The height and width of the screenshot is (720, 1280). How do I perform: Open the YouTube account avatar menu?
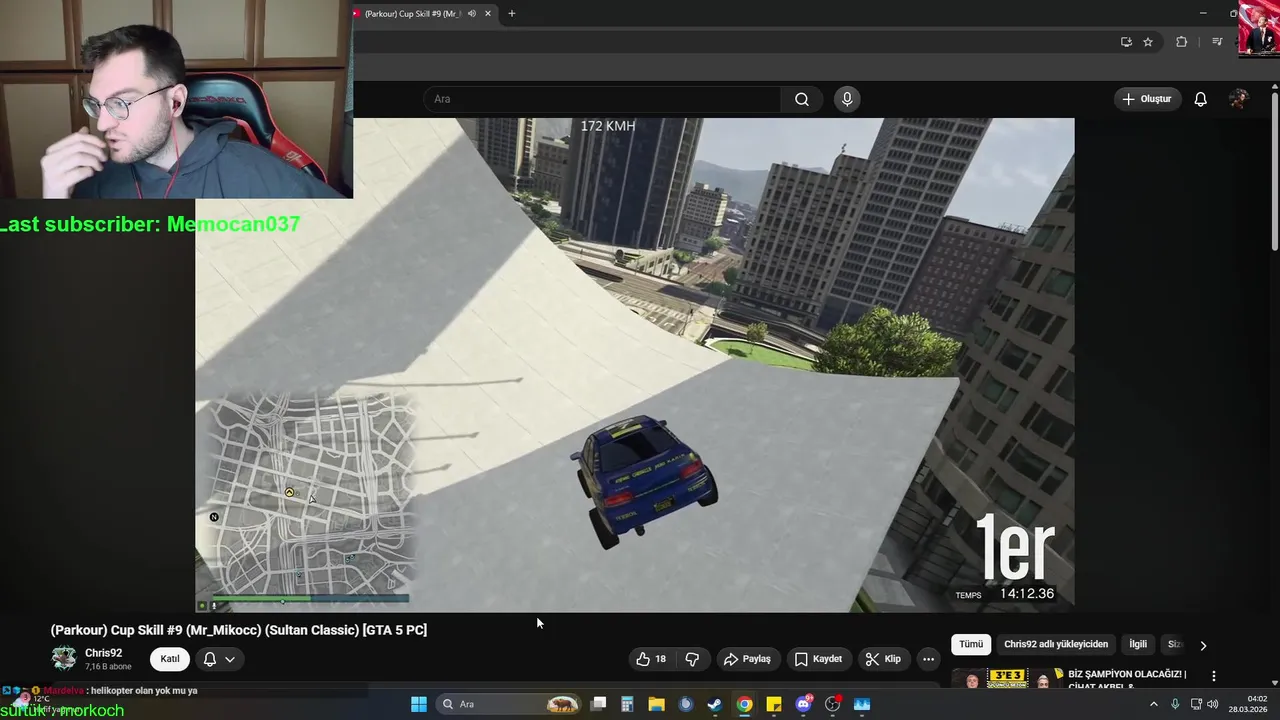1239,99
